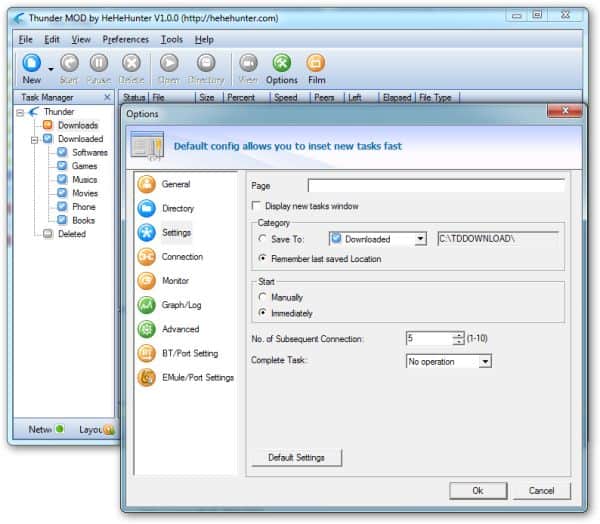Toggle Display new tasks window checkbox
Screen dimensions: 600x524
coord(256,206)
